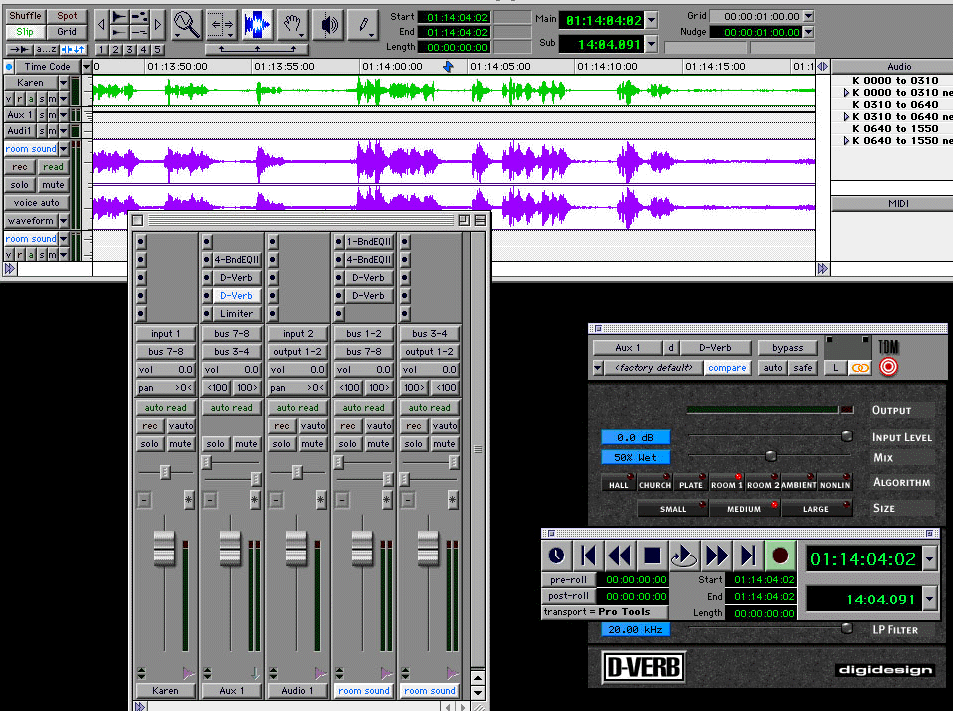Expand the K 0000 to 0310 ne region

click(846, 92)
